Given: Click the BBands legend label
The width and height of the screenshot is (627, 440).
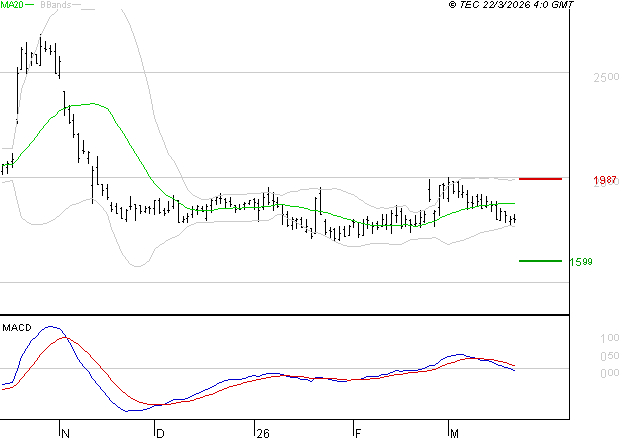Looking at the screenshot, I should (x=56, y=5).
